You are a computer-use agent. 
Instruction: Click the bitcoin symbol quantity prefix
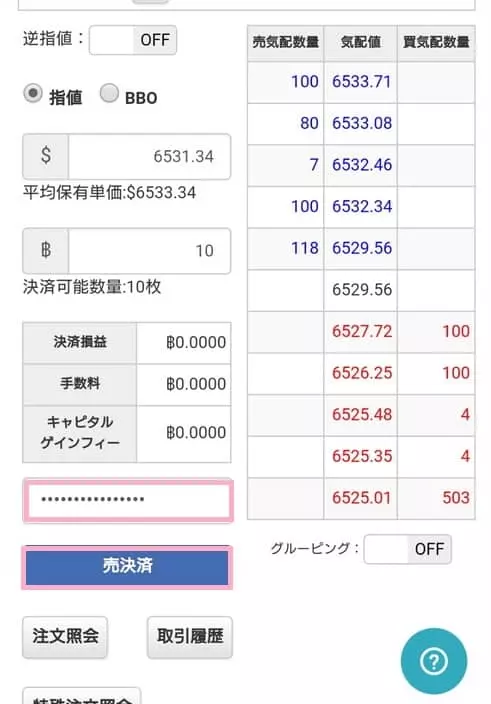[x=46, y=251]
